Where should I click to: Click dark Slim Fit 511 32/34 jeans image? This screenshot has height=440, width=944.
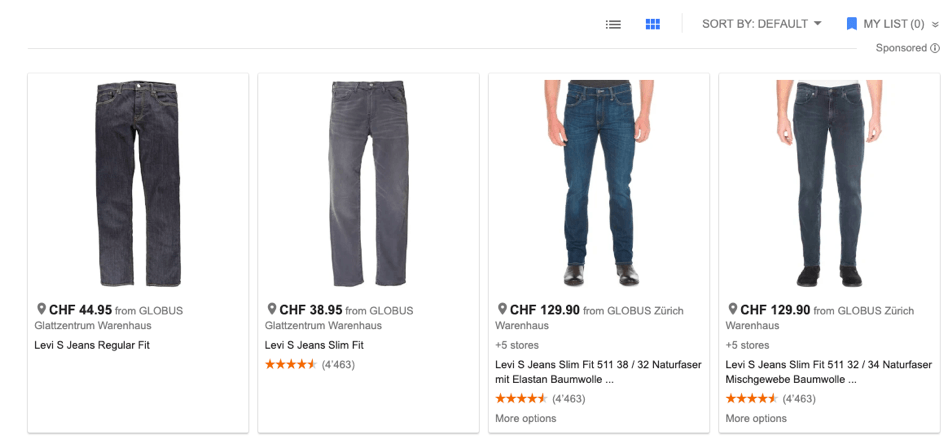[x=829, y=184]
